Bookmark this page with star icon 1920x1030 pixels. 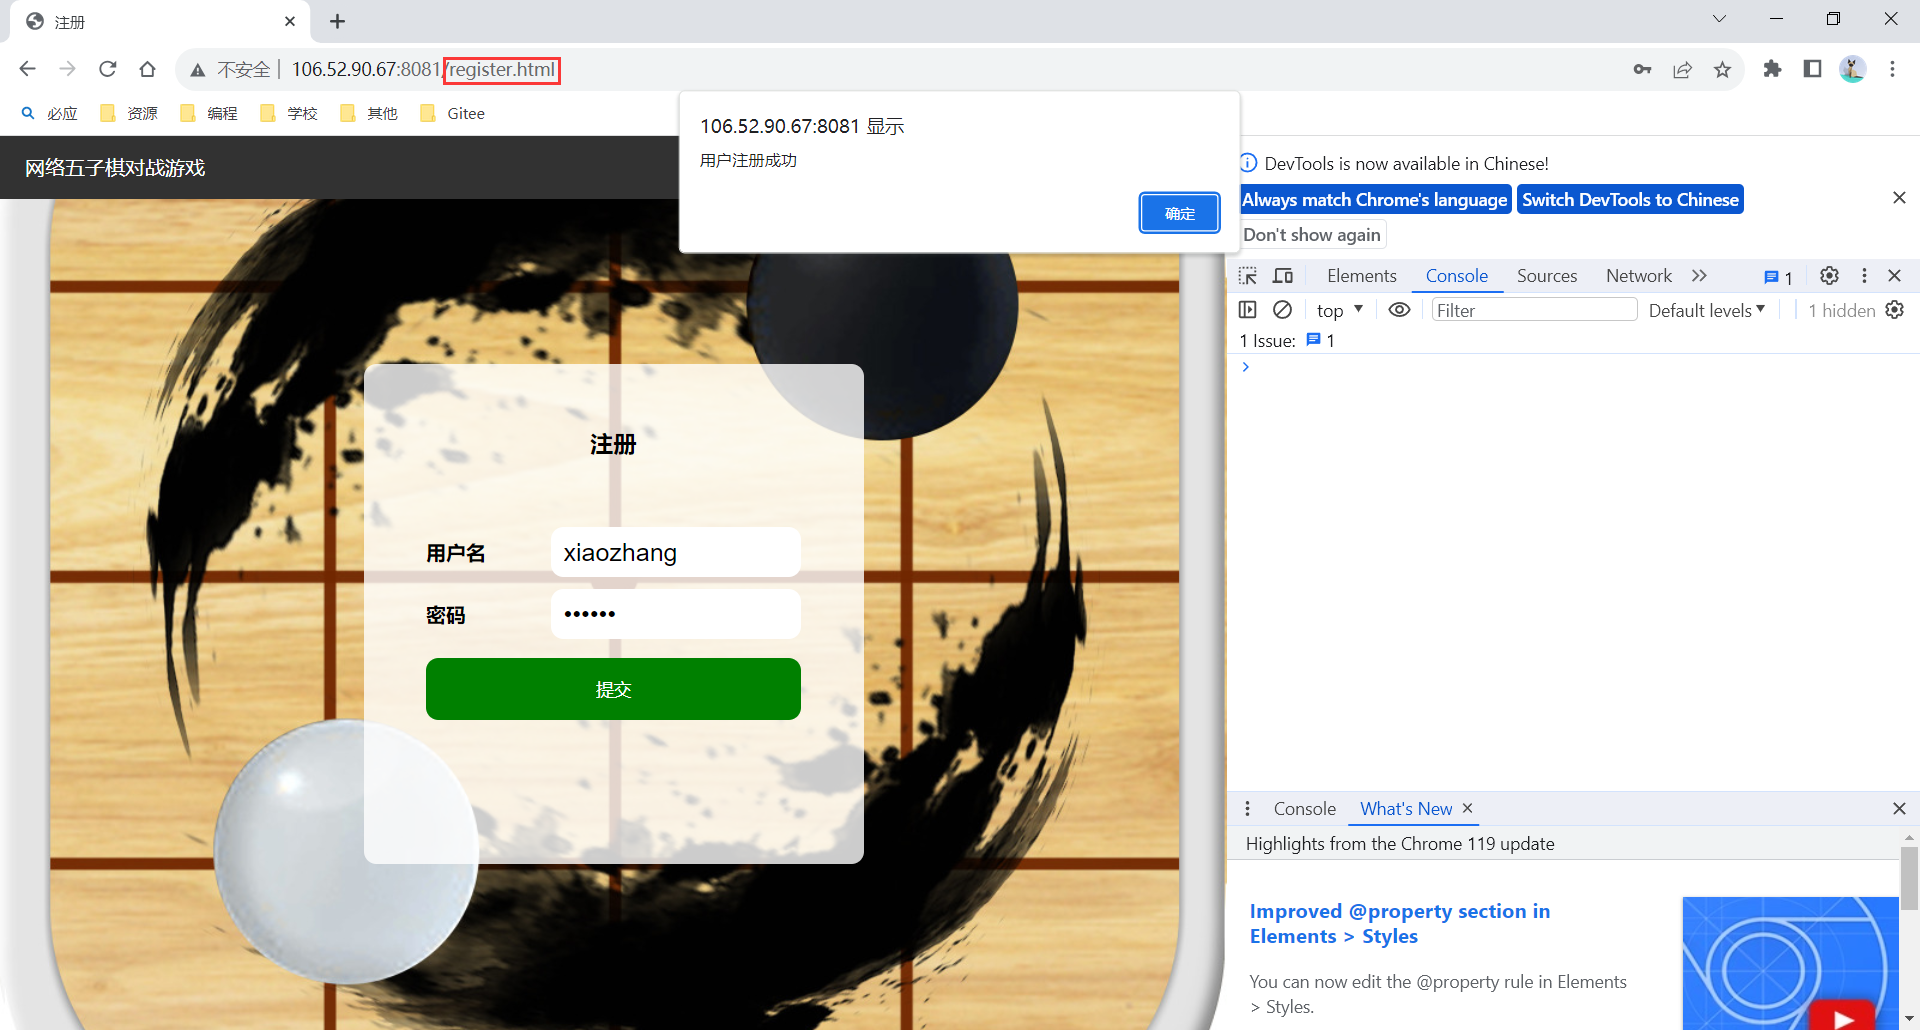pyautogui.click(x=1722, y=69)
